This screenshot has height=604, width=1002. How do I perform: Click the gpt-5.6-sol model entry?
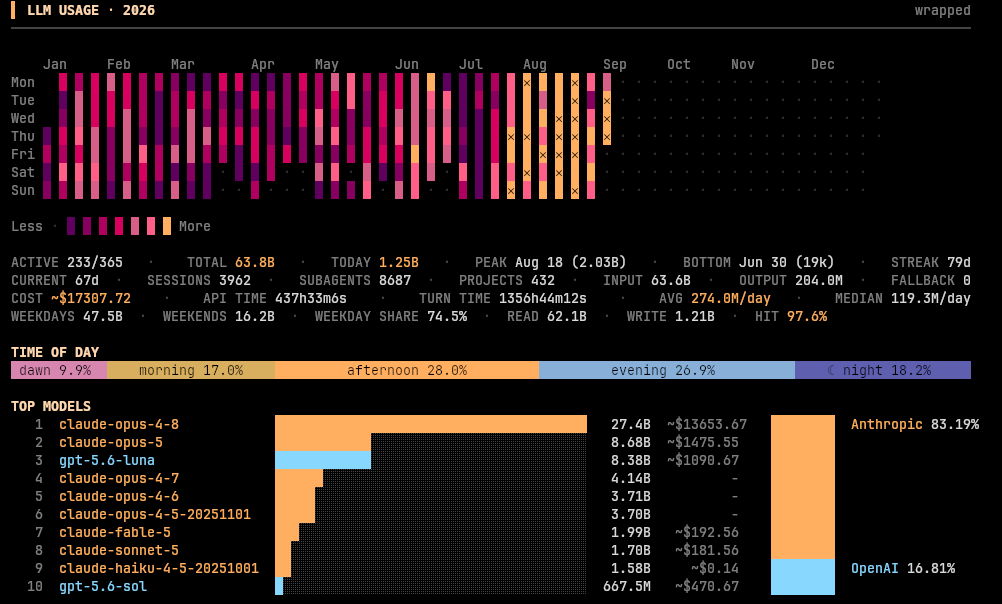(103, 586)
